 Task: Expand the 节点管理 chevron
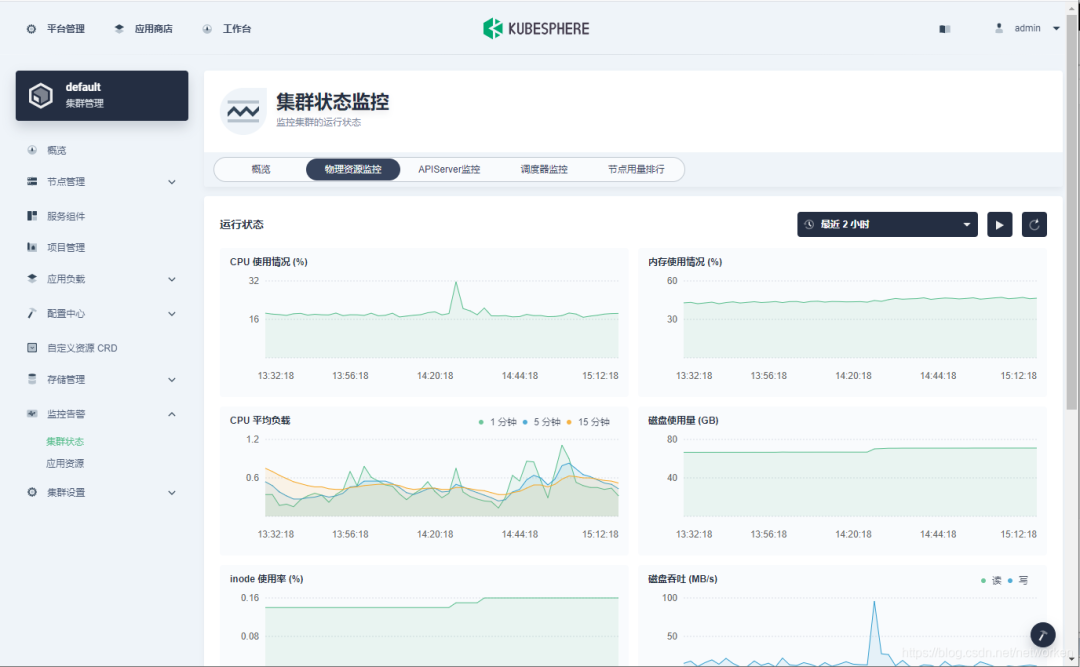(172, 182)
